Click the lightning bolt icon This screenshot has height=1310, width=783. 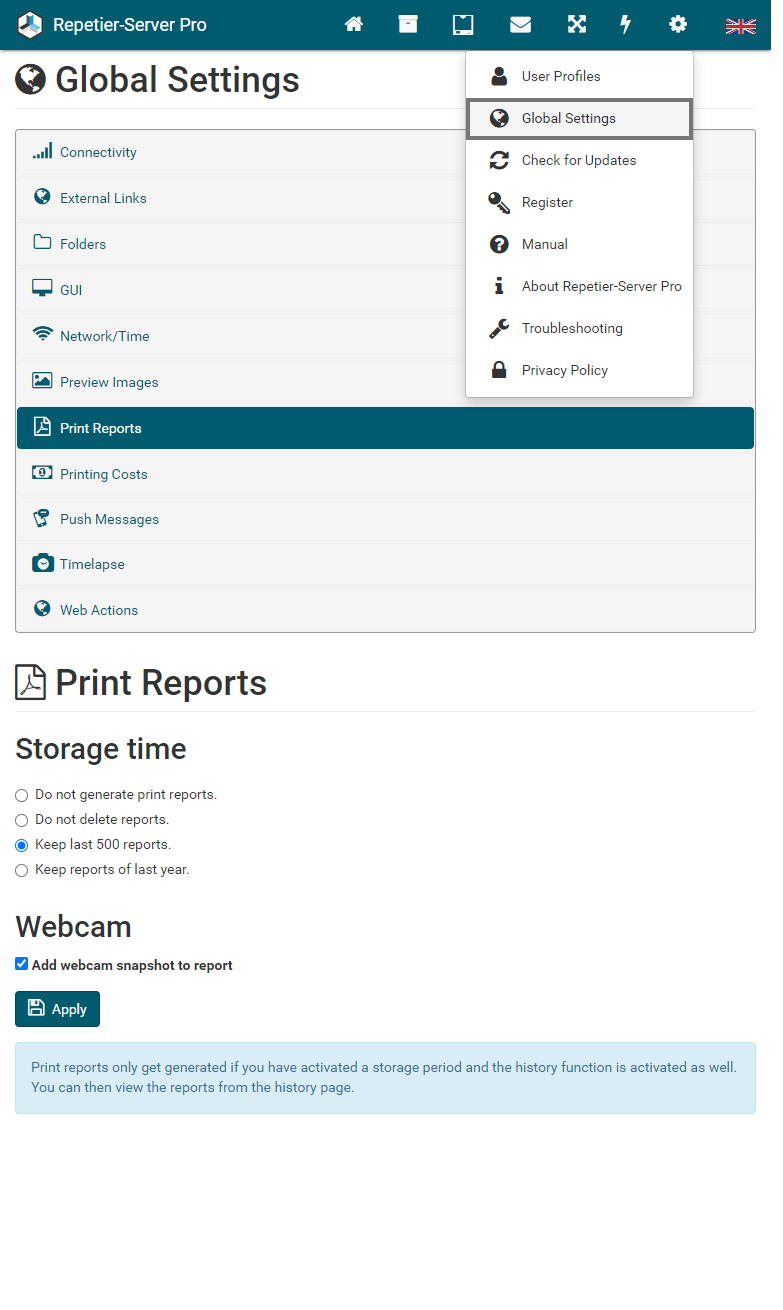pos(626,25)
